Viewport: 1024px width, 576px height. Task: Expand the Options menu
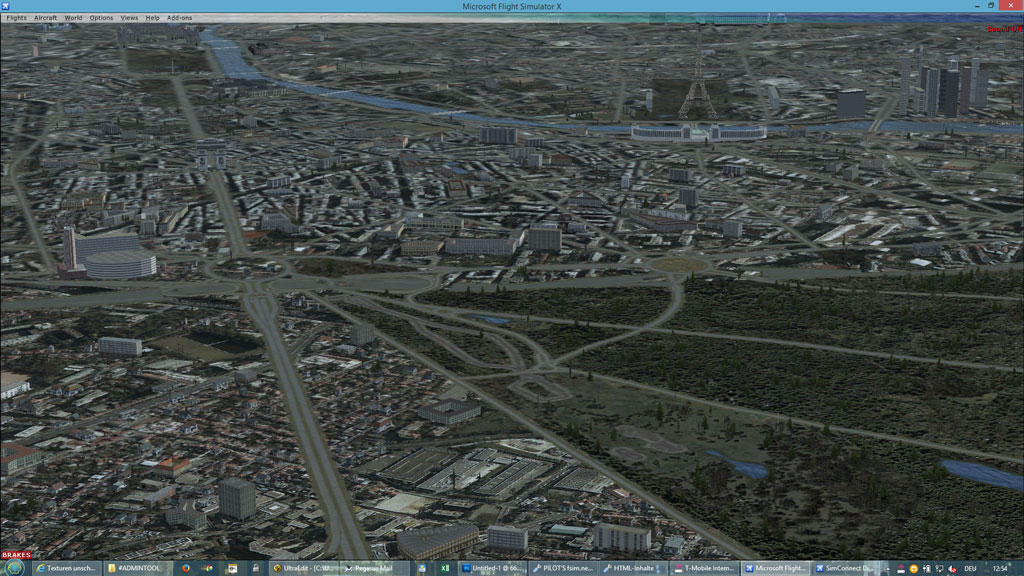101,18
